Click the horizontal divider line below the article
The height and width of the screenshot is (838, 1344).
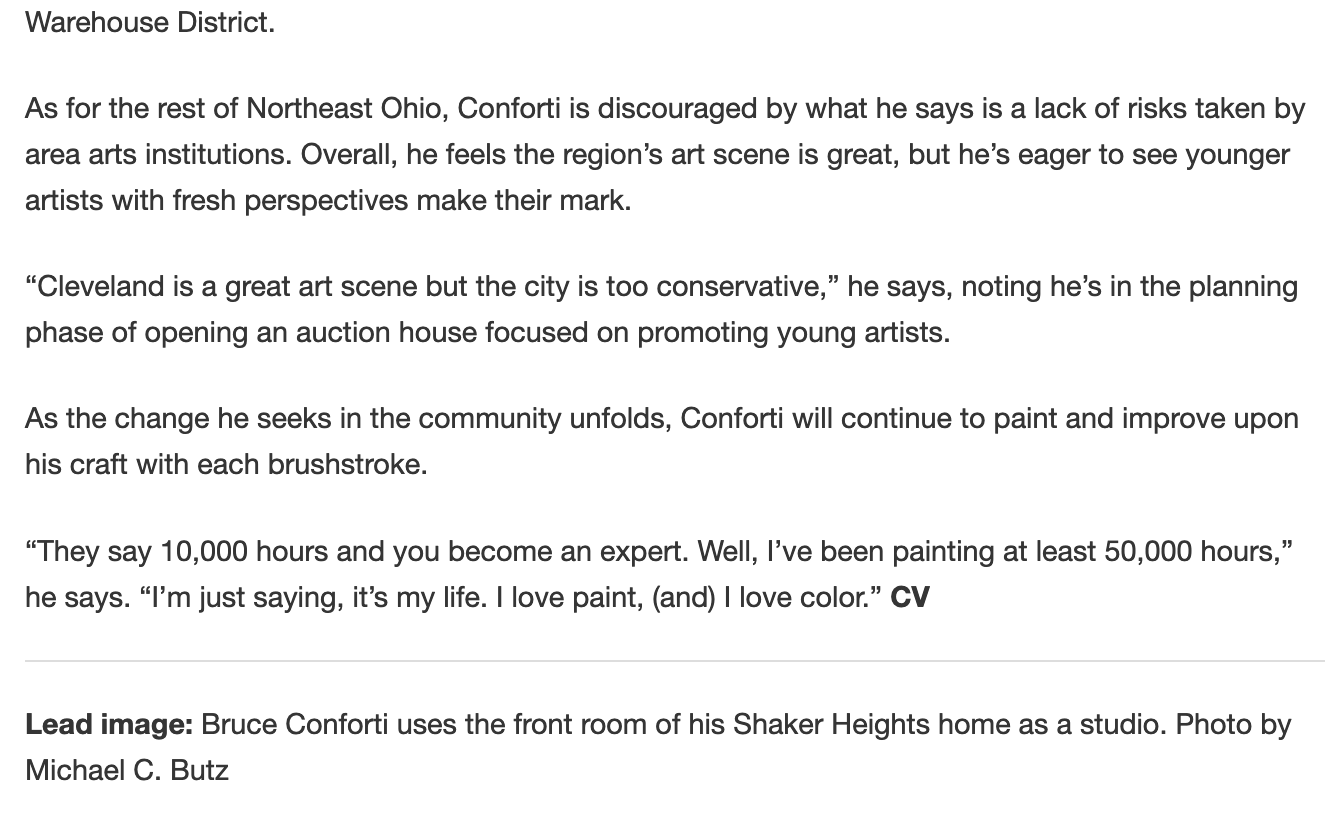674,661
